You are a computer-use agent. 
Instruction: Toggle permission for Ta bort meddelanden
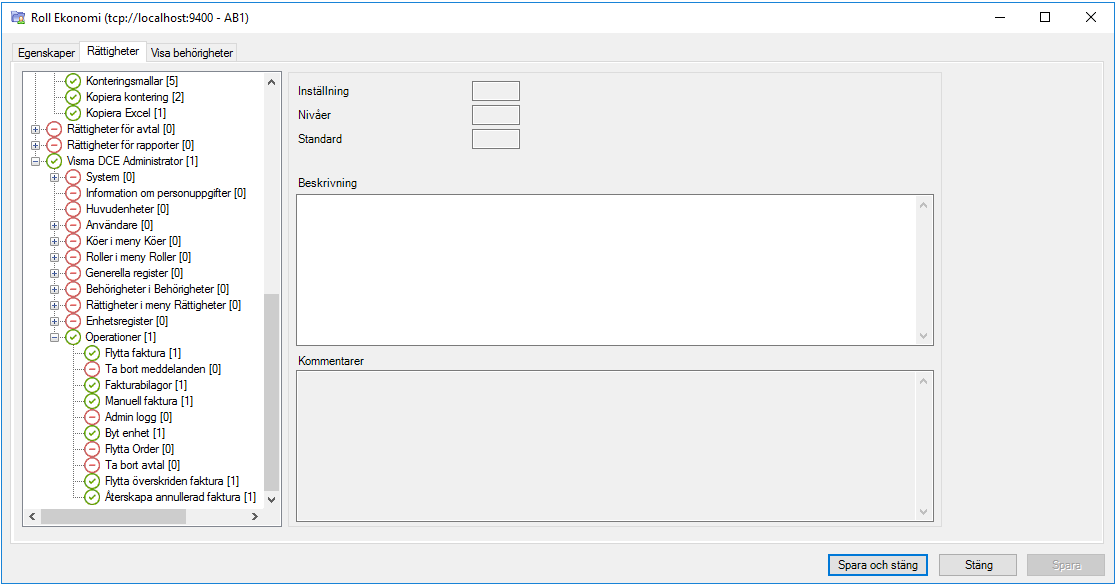coord(91,369)
